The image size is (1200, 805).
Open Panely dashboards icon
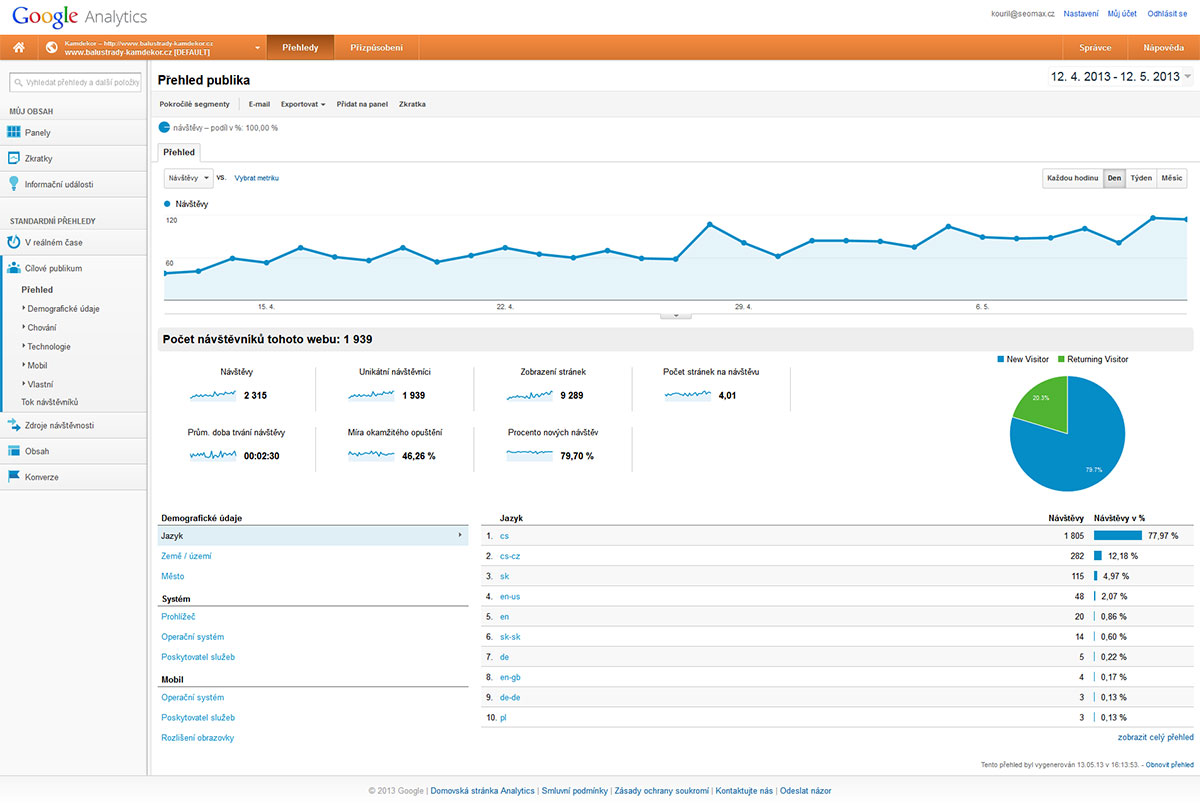[14, 132]
